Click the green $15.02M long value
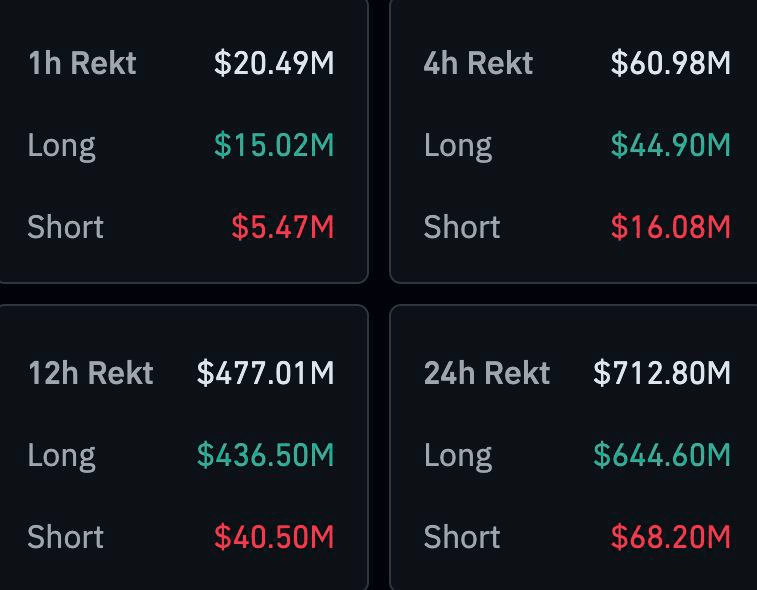Viewport: 757px width, 590px height. coord(274,146)
